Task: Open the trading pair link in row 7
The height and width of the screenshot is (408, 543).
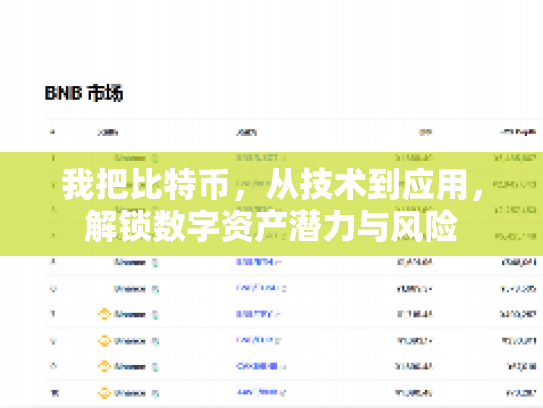Action: point(255,314)
